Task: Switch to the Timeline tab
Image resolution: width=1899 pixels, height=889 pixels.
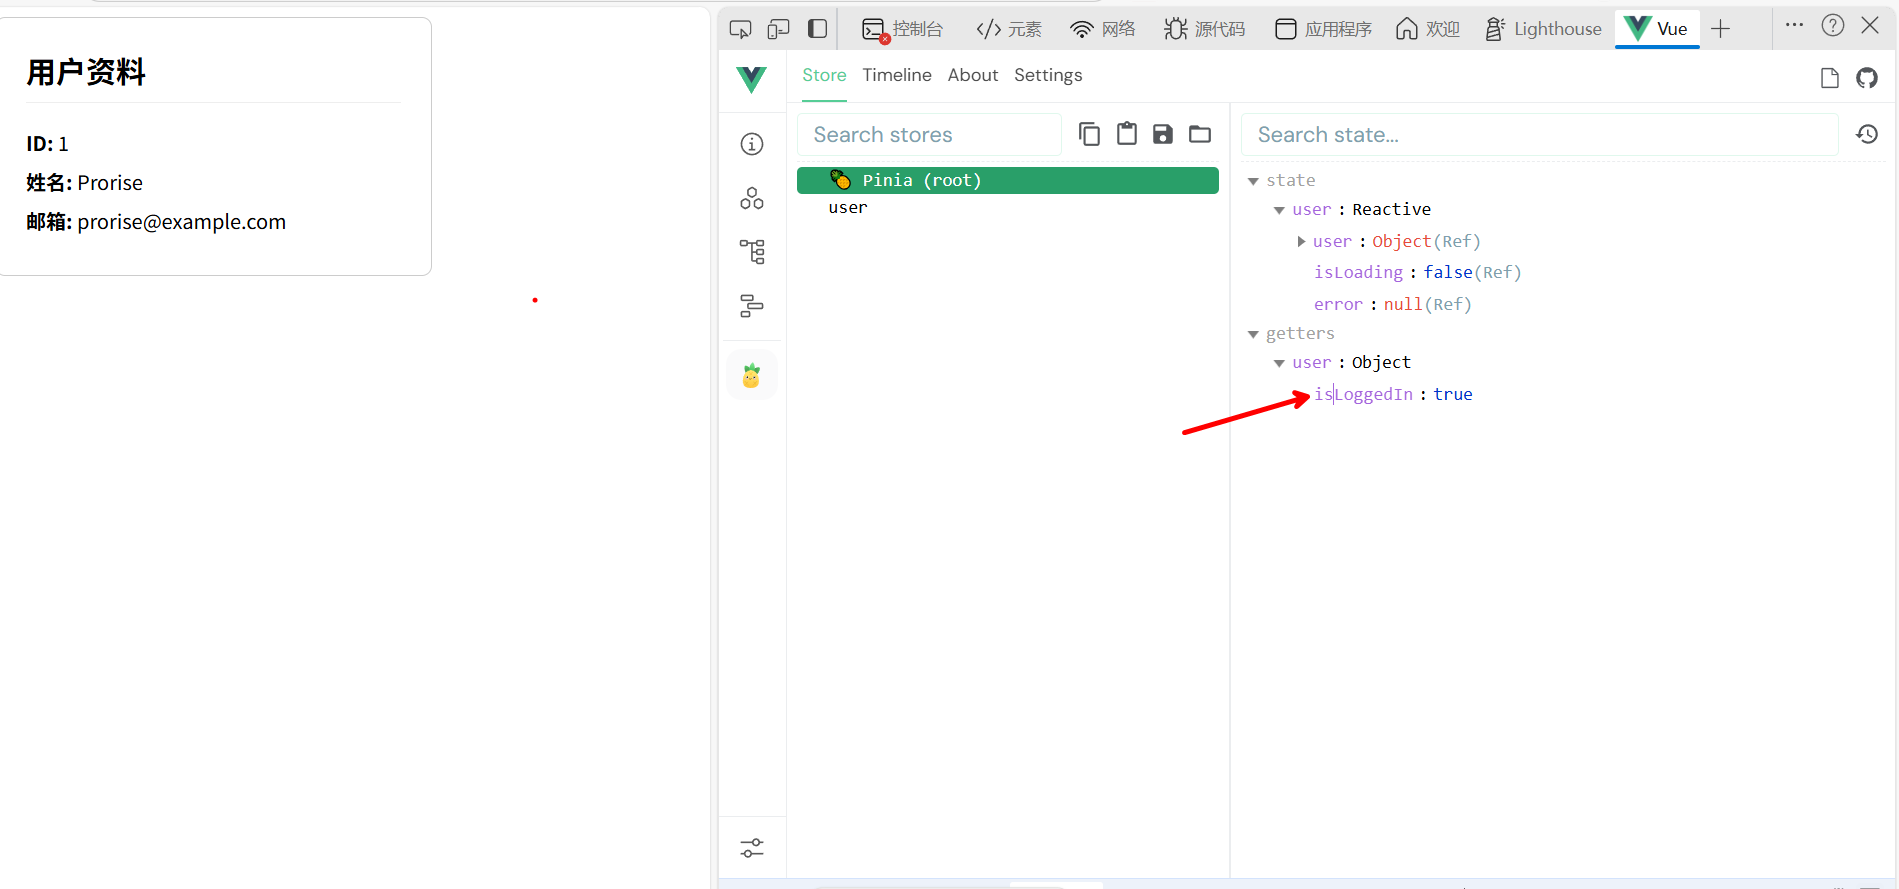Action: pyautogui.click(x=896, y=75)
